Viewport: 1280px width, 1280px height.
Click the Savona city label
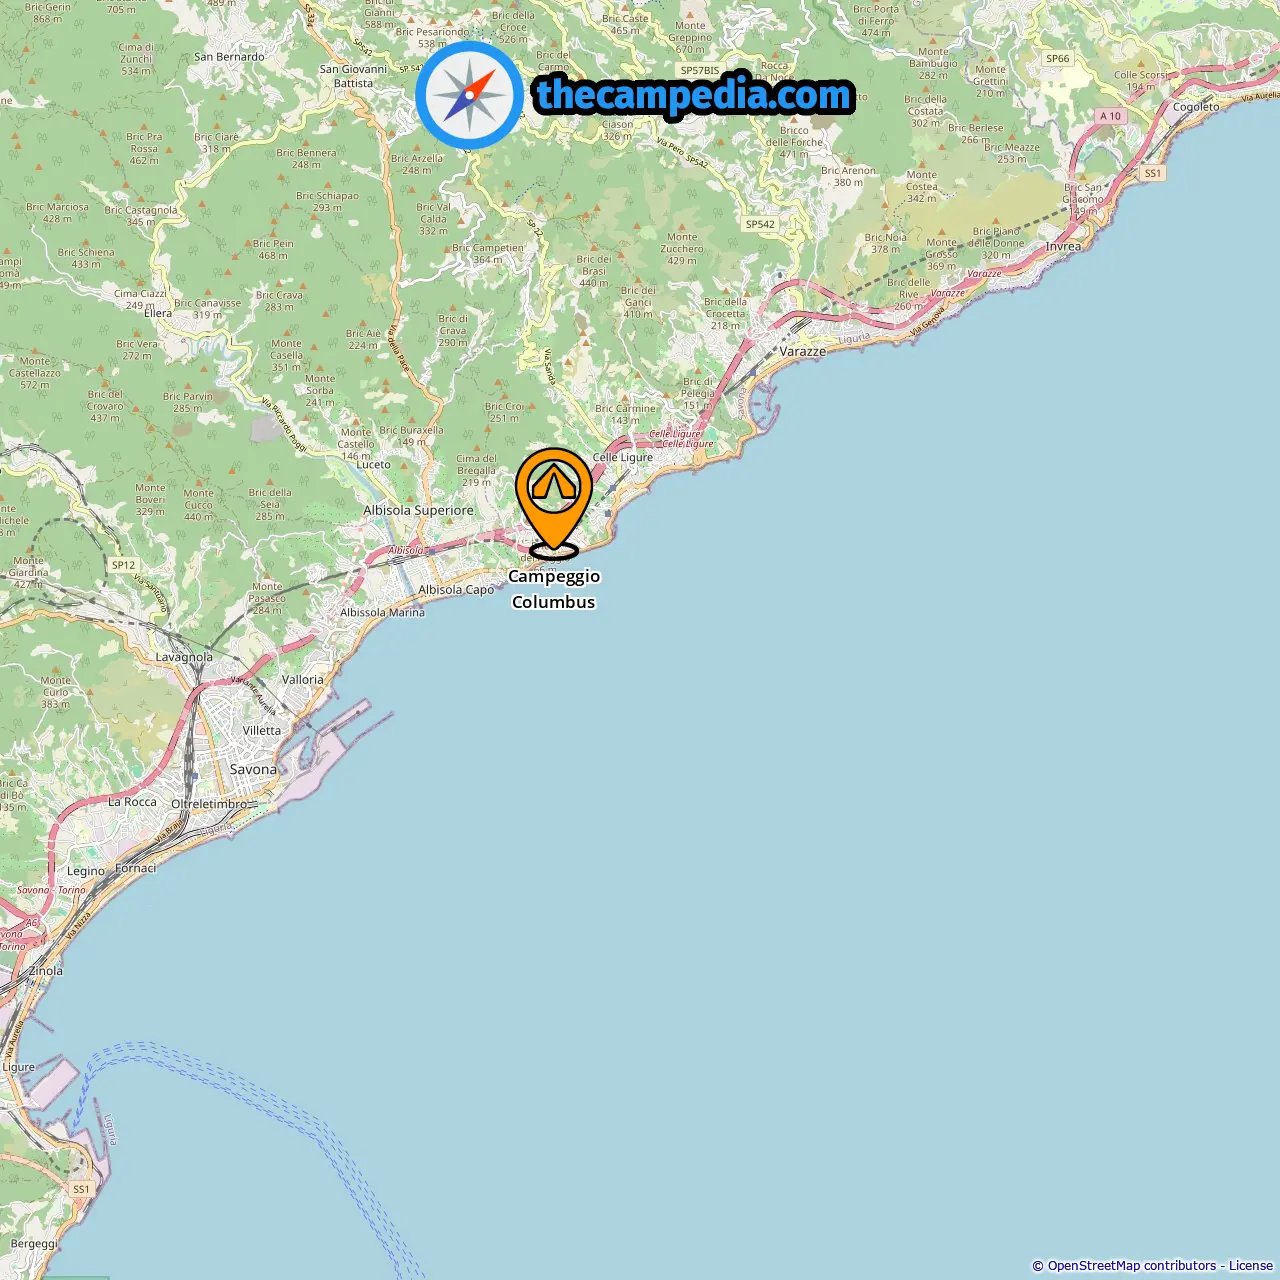coord(253,769)
